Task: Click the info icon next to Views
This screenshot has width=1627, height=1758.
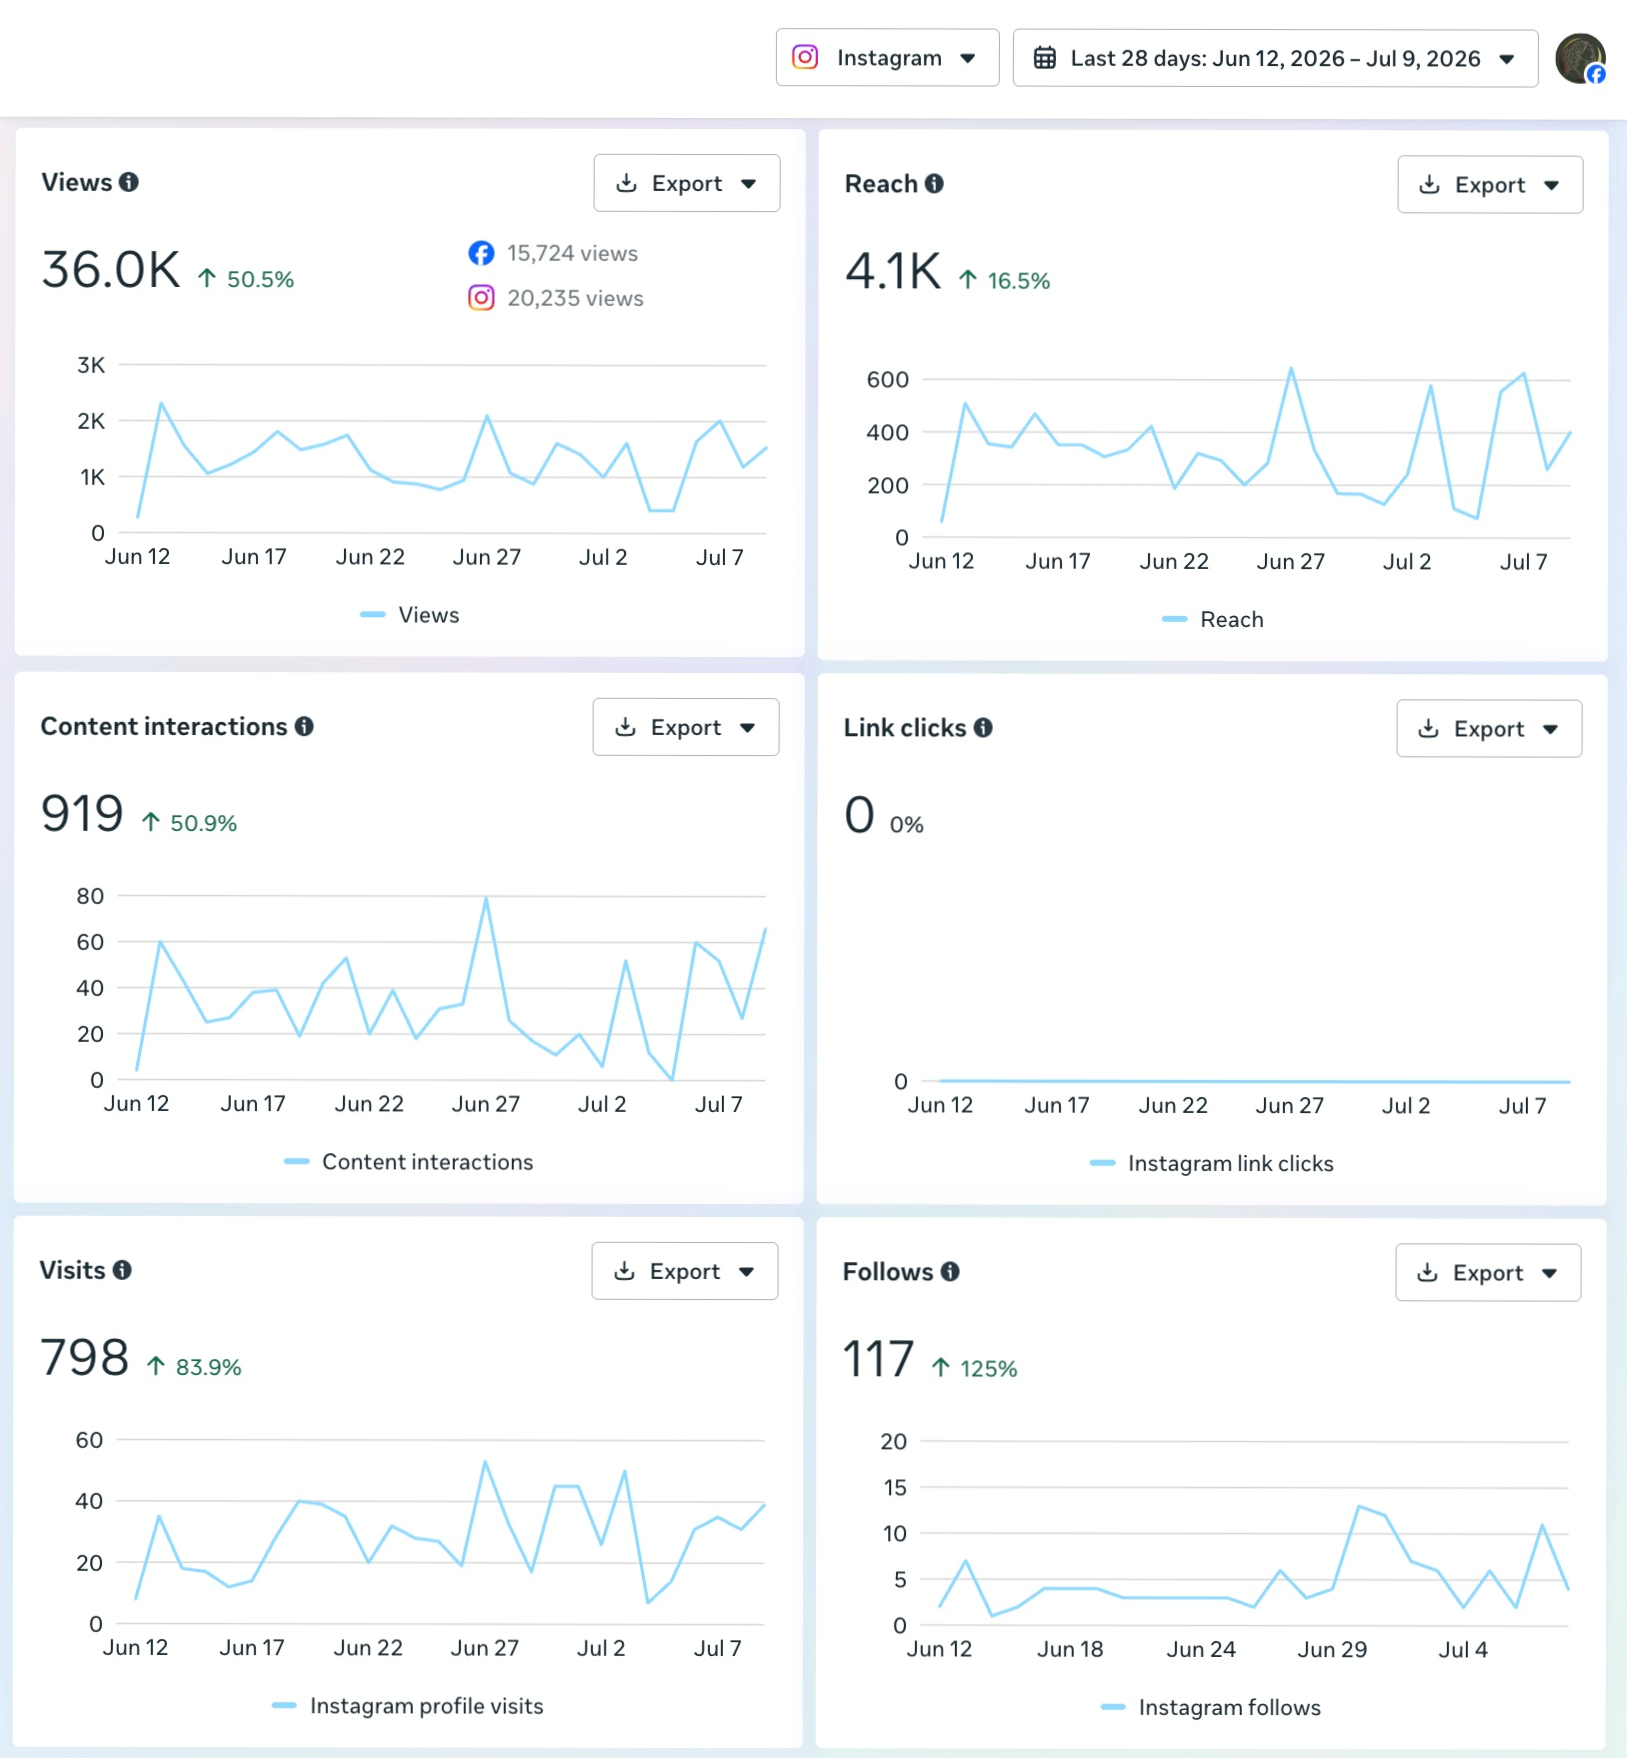Action: tap(129, 182)
